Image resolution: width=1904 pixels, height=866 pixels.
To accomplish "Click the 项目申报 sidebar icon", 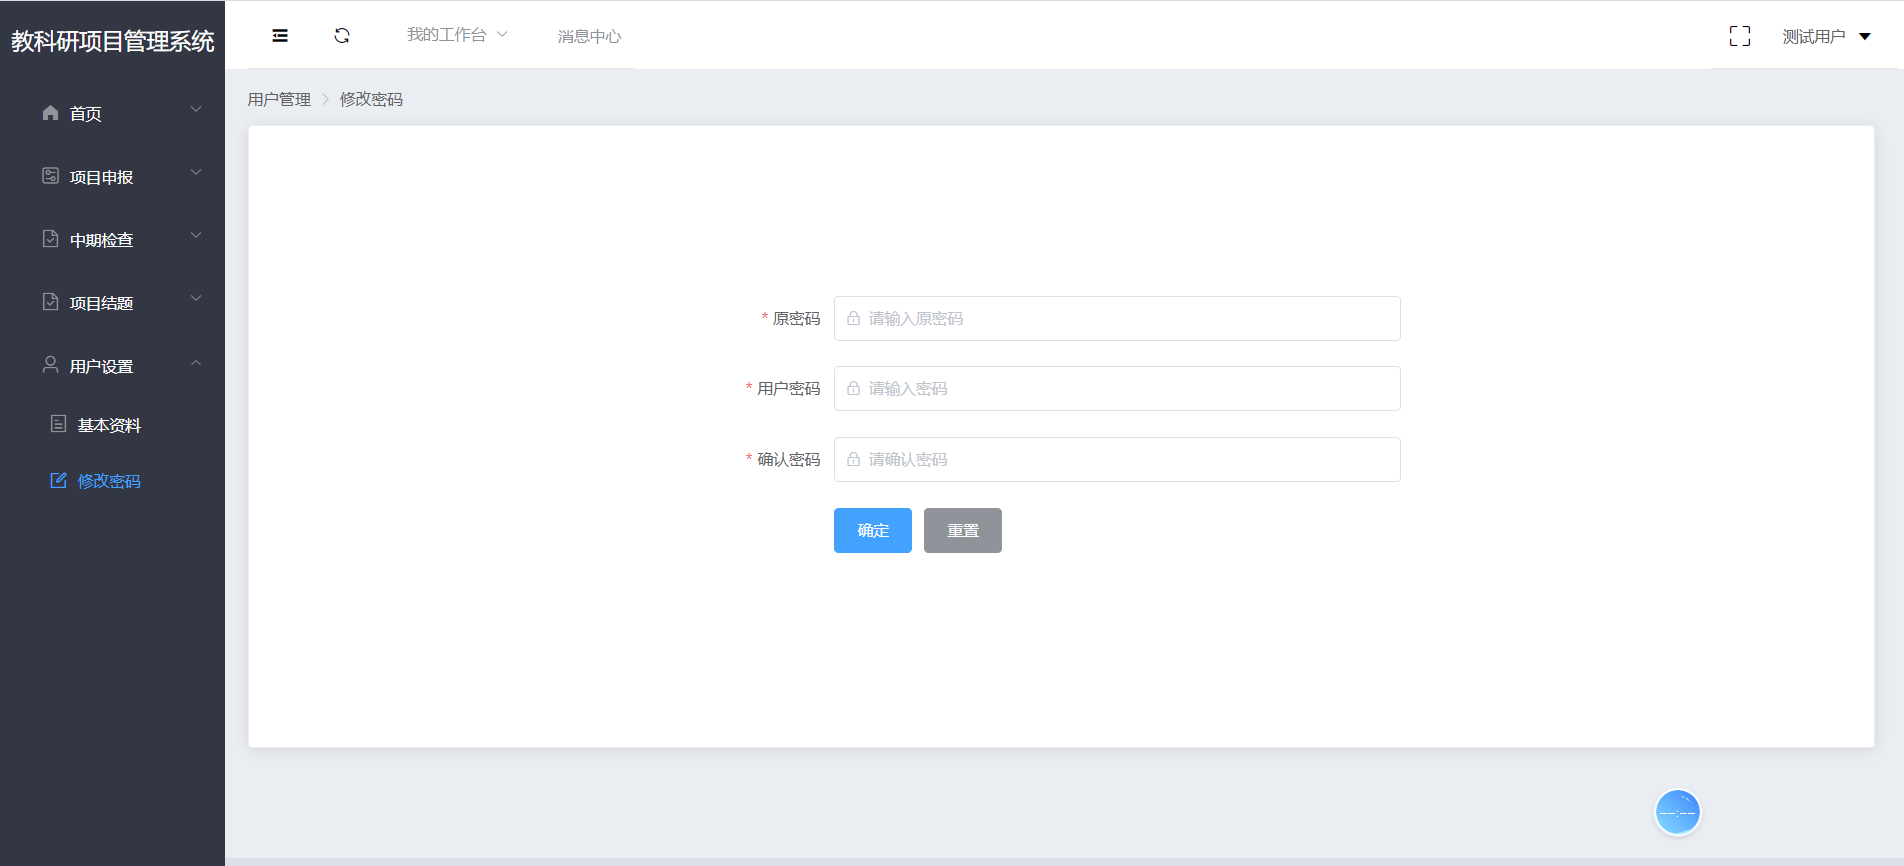I will pos(51,176).
